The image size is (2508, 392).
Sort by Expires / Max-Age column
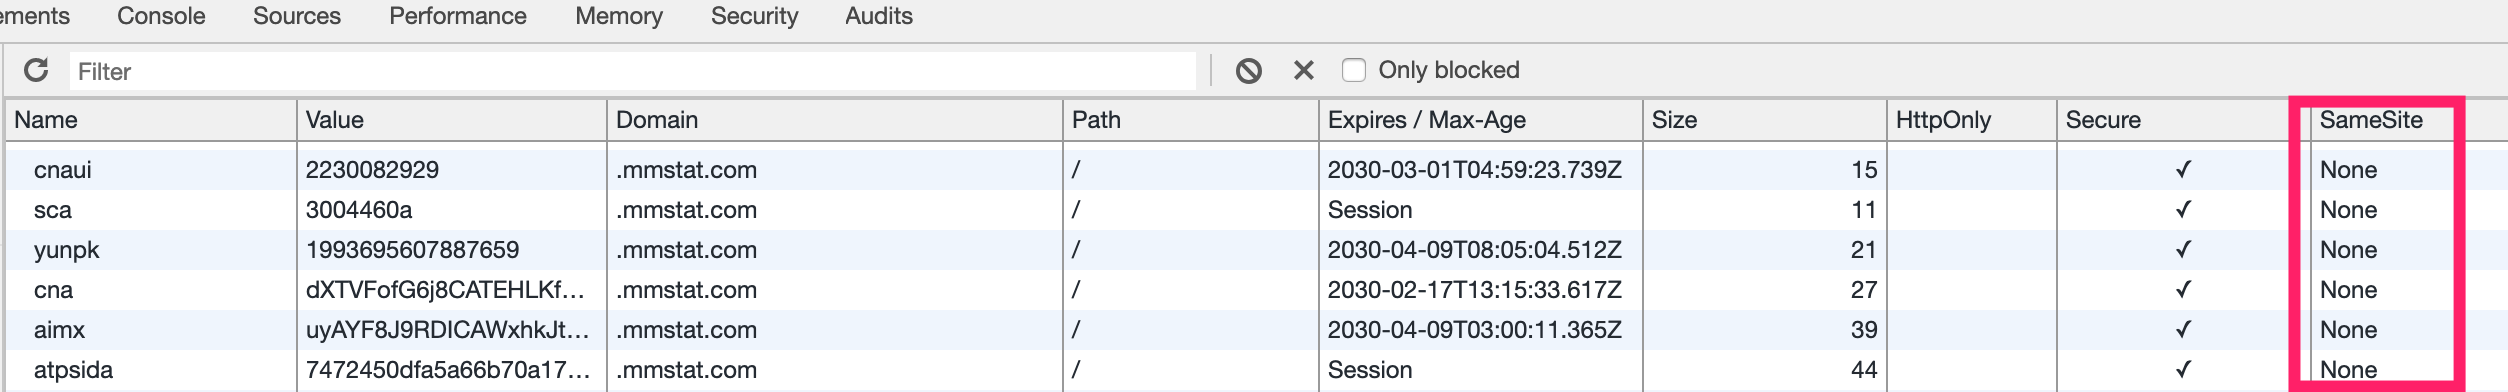(x=1481, y=120)
